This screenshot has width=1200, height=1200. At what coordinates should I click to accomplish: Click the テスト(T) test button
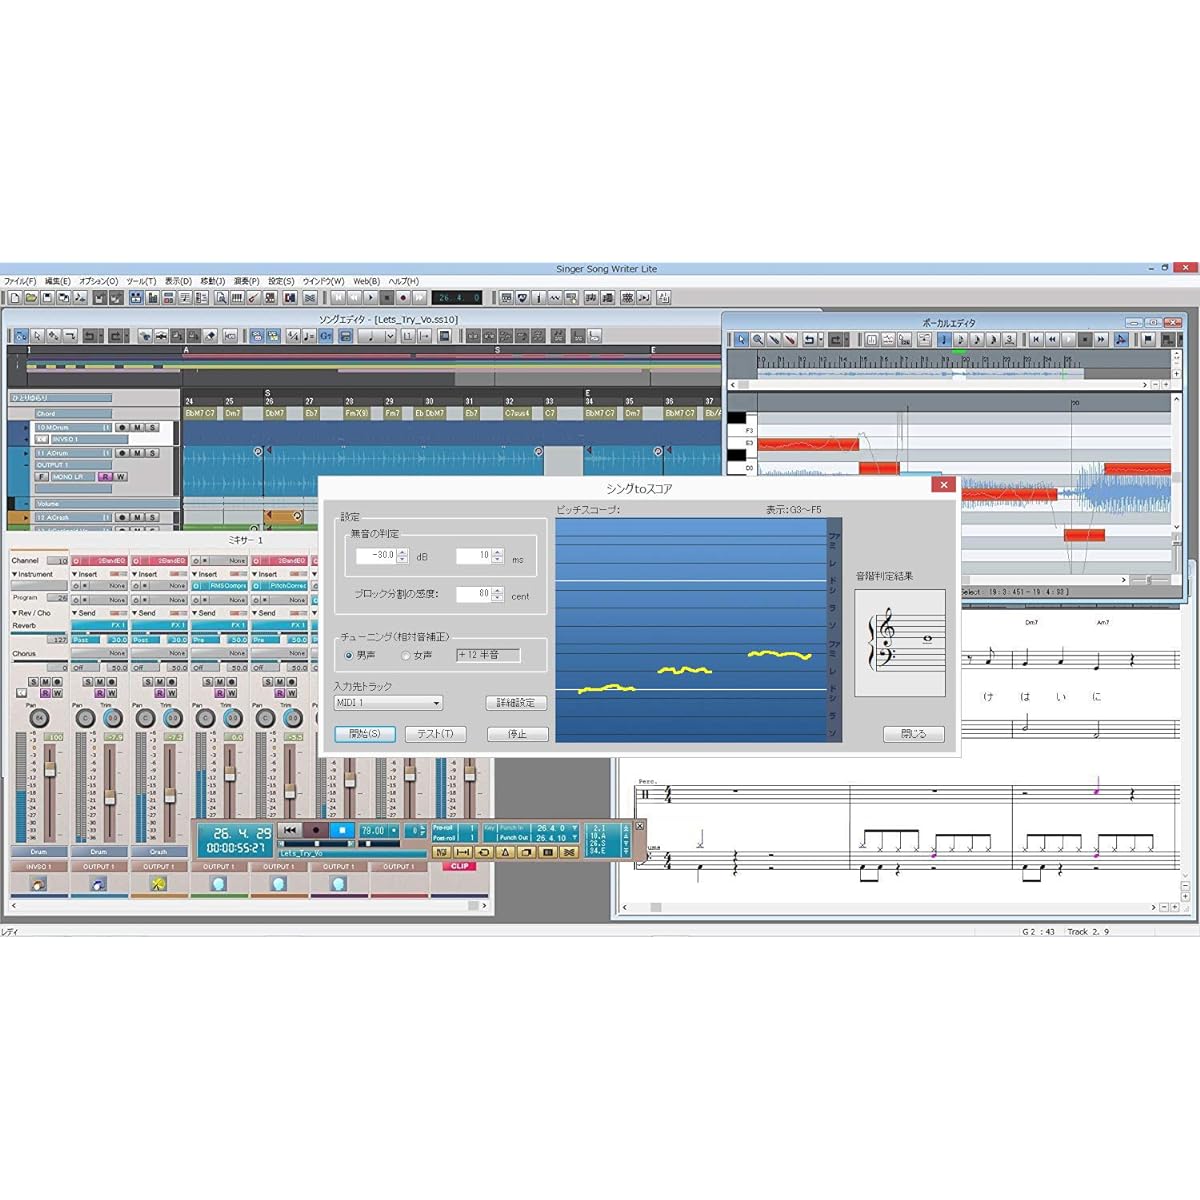click(435, 734)
